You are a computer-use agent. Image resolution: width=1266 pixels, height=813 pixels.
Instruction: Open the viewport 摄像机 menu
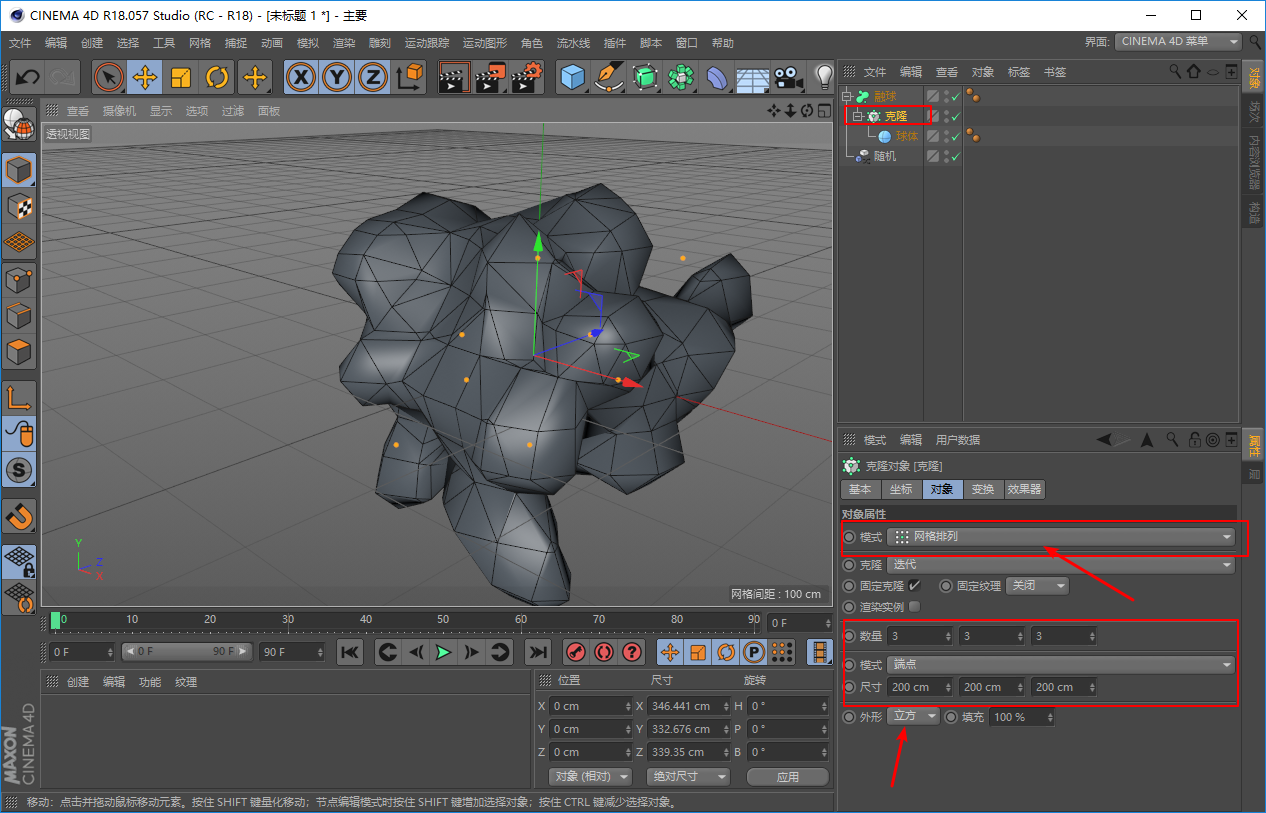[x=119, y=111]
